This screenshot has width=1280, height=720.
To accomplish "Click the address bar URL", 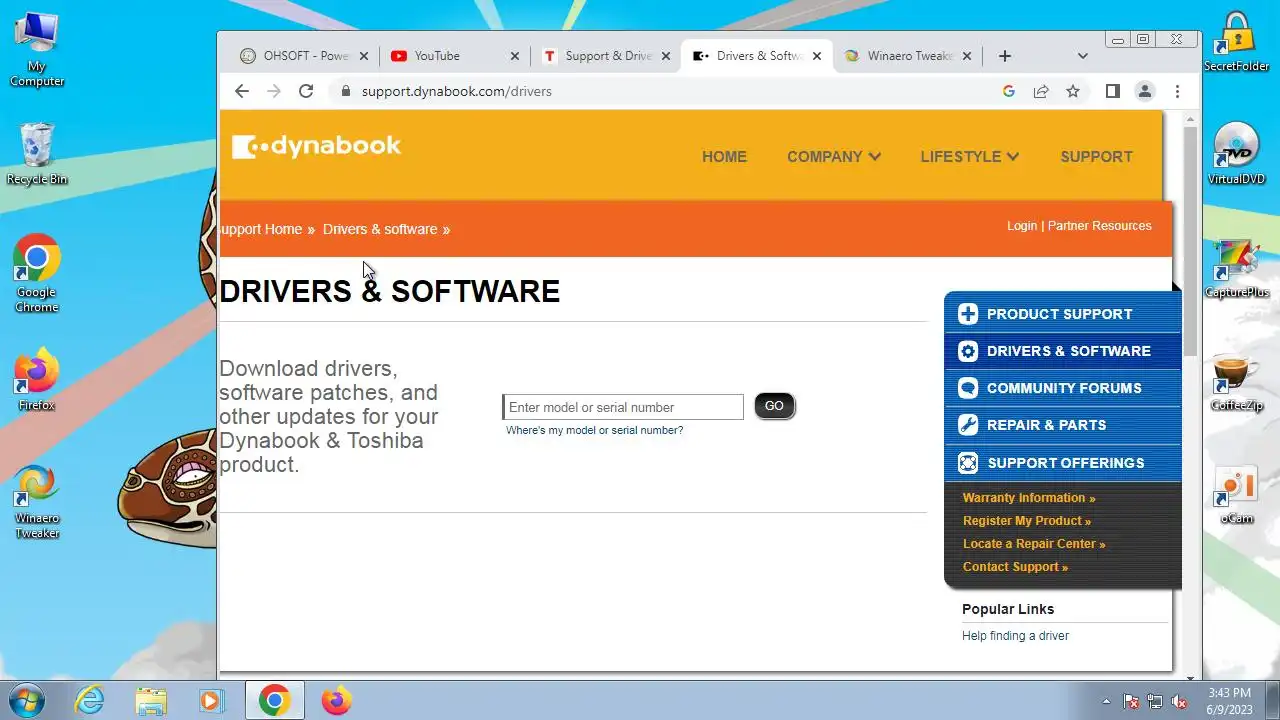I will 457,91.
